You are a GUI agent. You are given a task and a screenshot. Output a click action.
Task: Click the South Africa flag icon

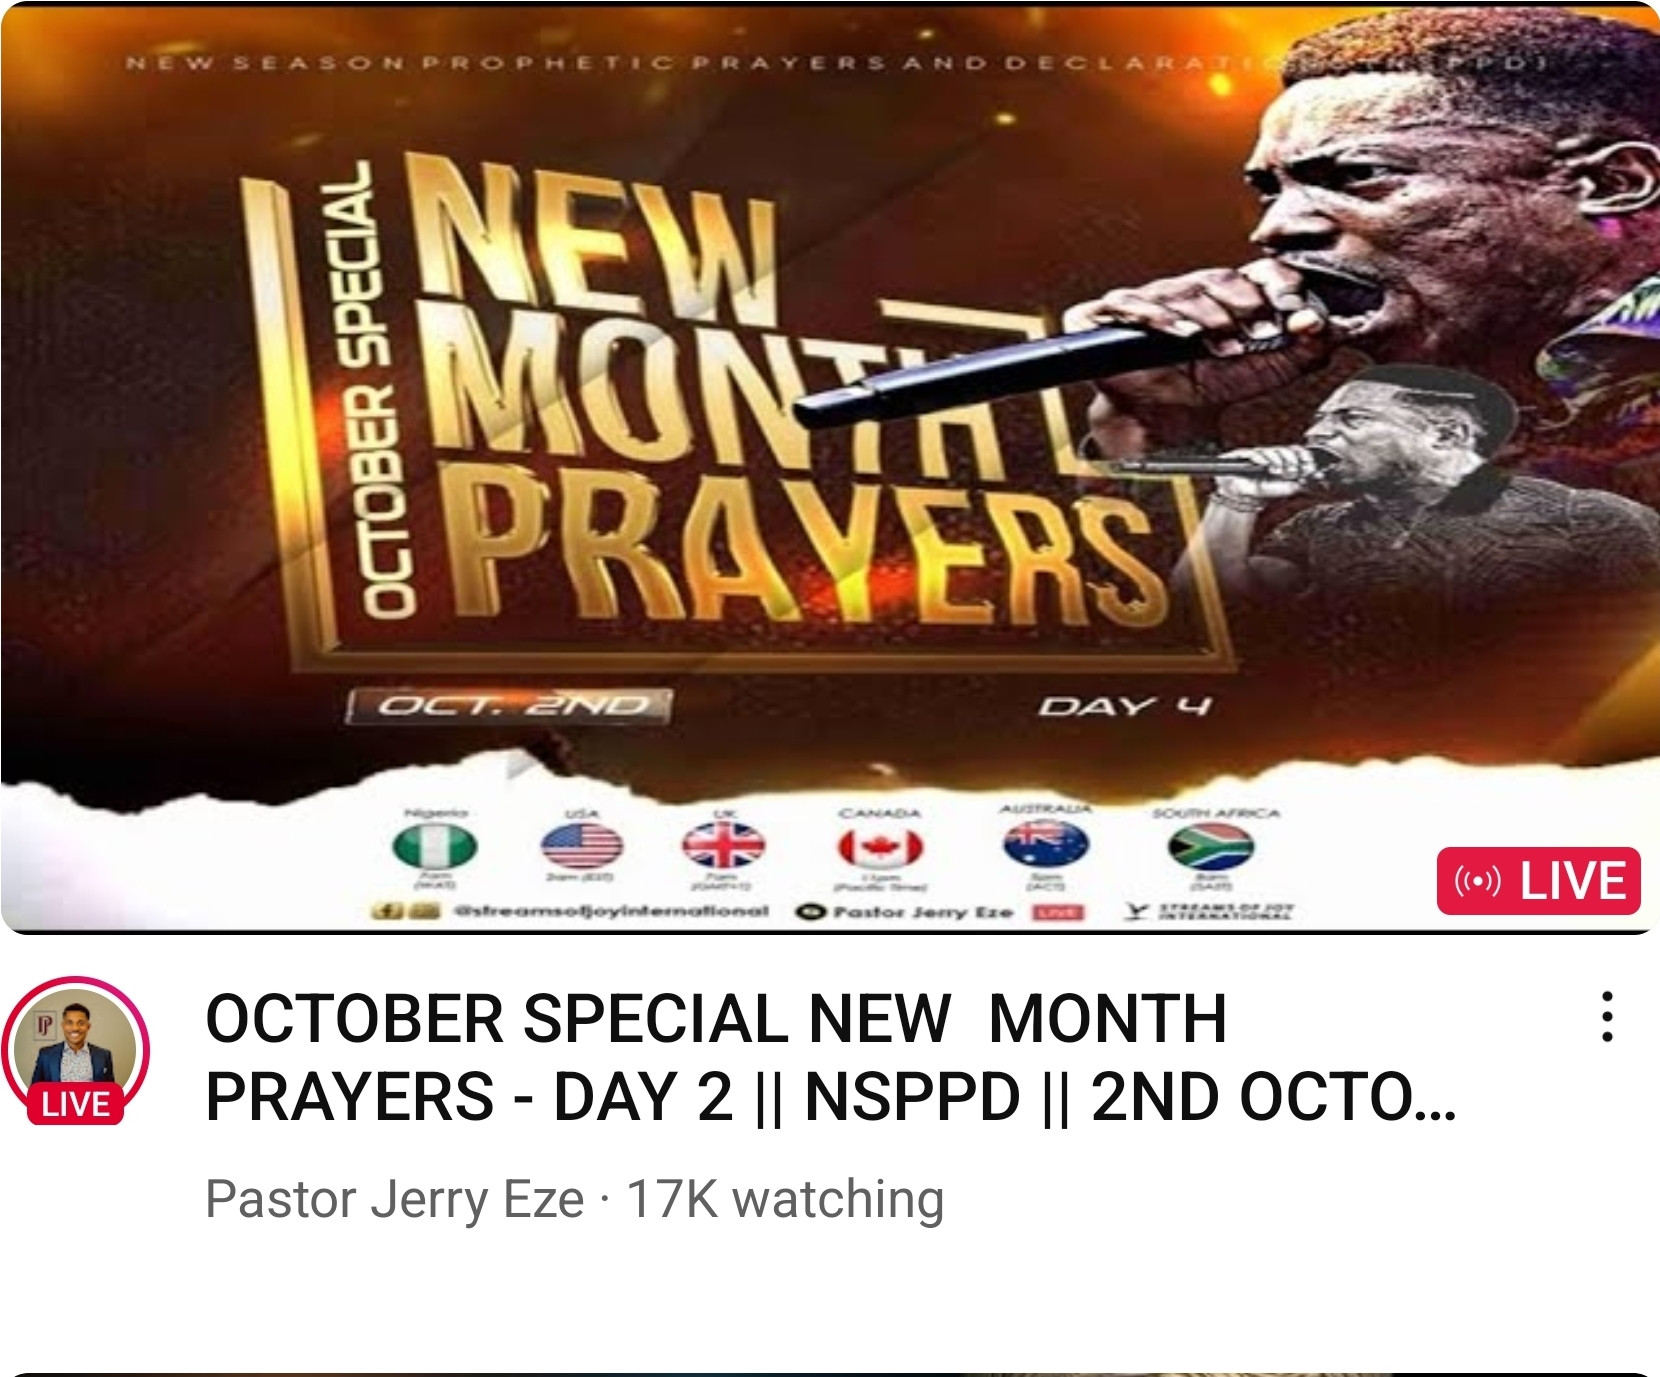point(1210,846)
